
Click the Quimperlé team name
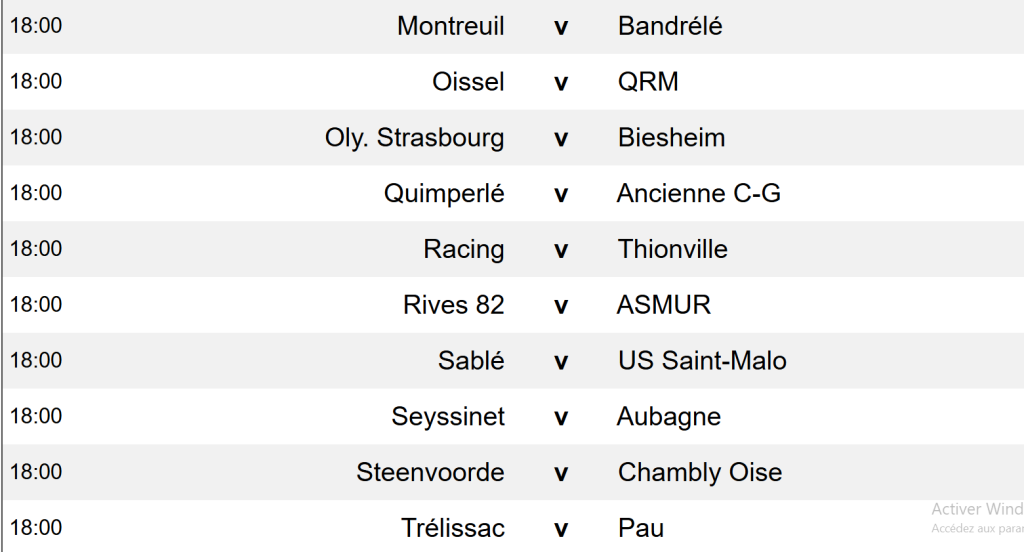click(x=444, y=194)
